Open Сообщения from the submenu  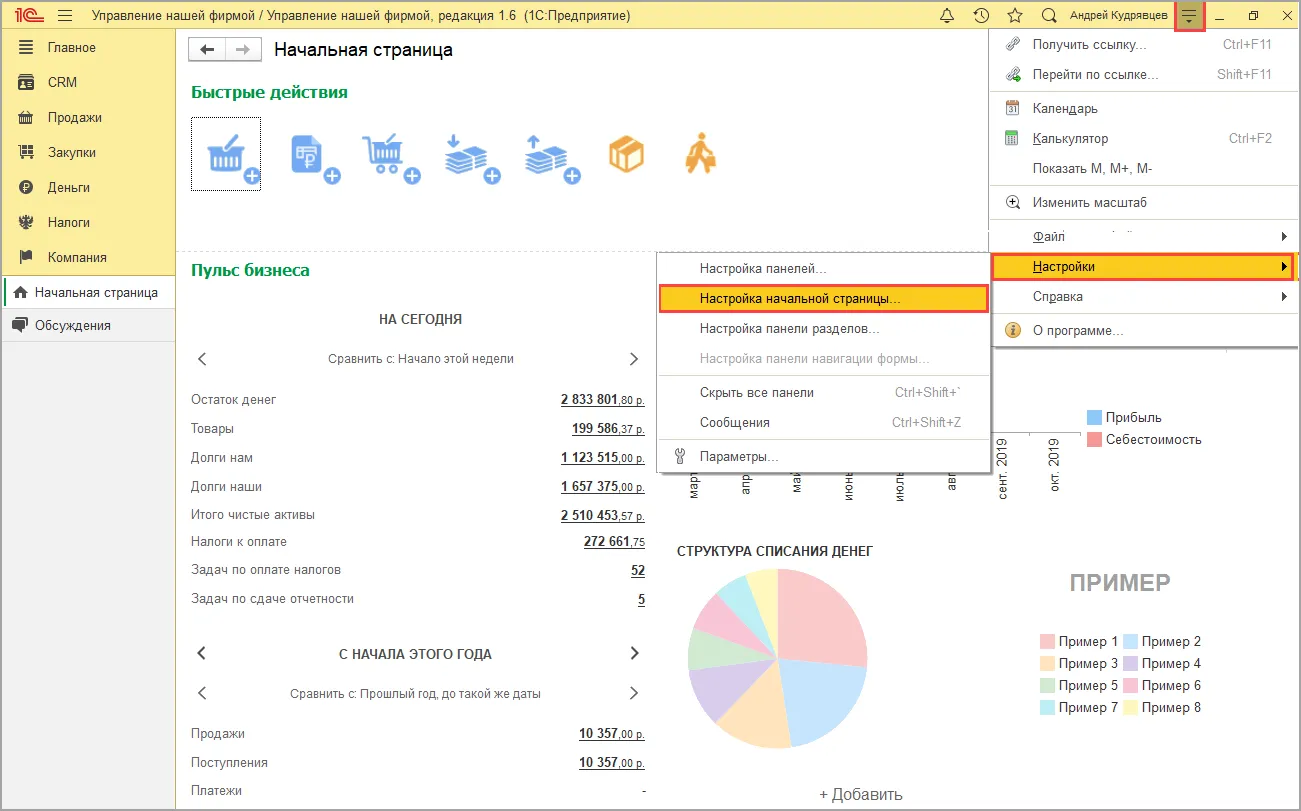823,422
